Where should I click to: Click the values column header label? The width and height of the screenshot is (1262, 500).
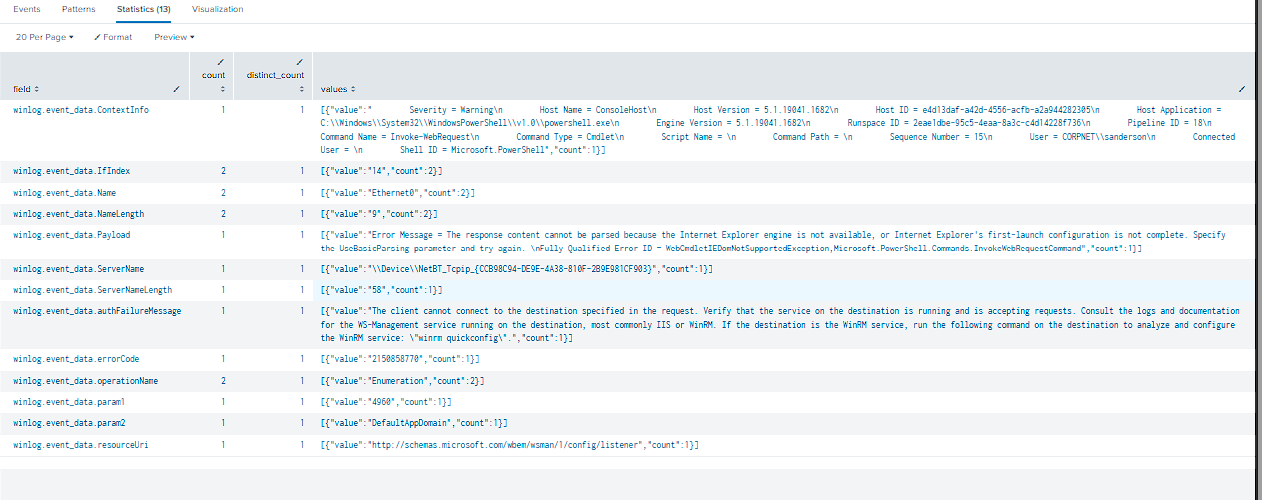tap(333, 89)
